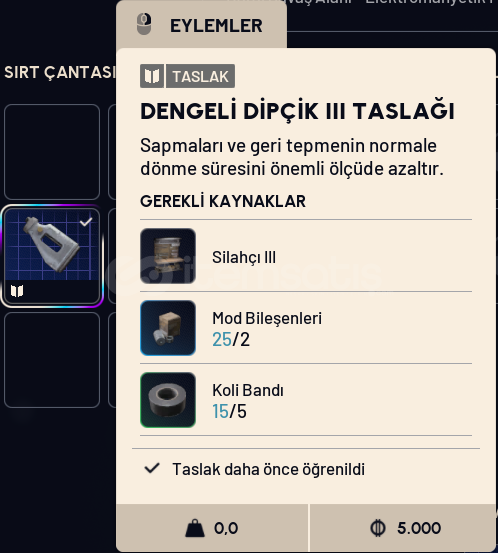
Task: Click the coin currency icon near 5.000
Action: (378, 528)
